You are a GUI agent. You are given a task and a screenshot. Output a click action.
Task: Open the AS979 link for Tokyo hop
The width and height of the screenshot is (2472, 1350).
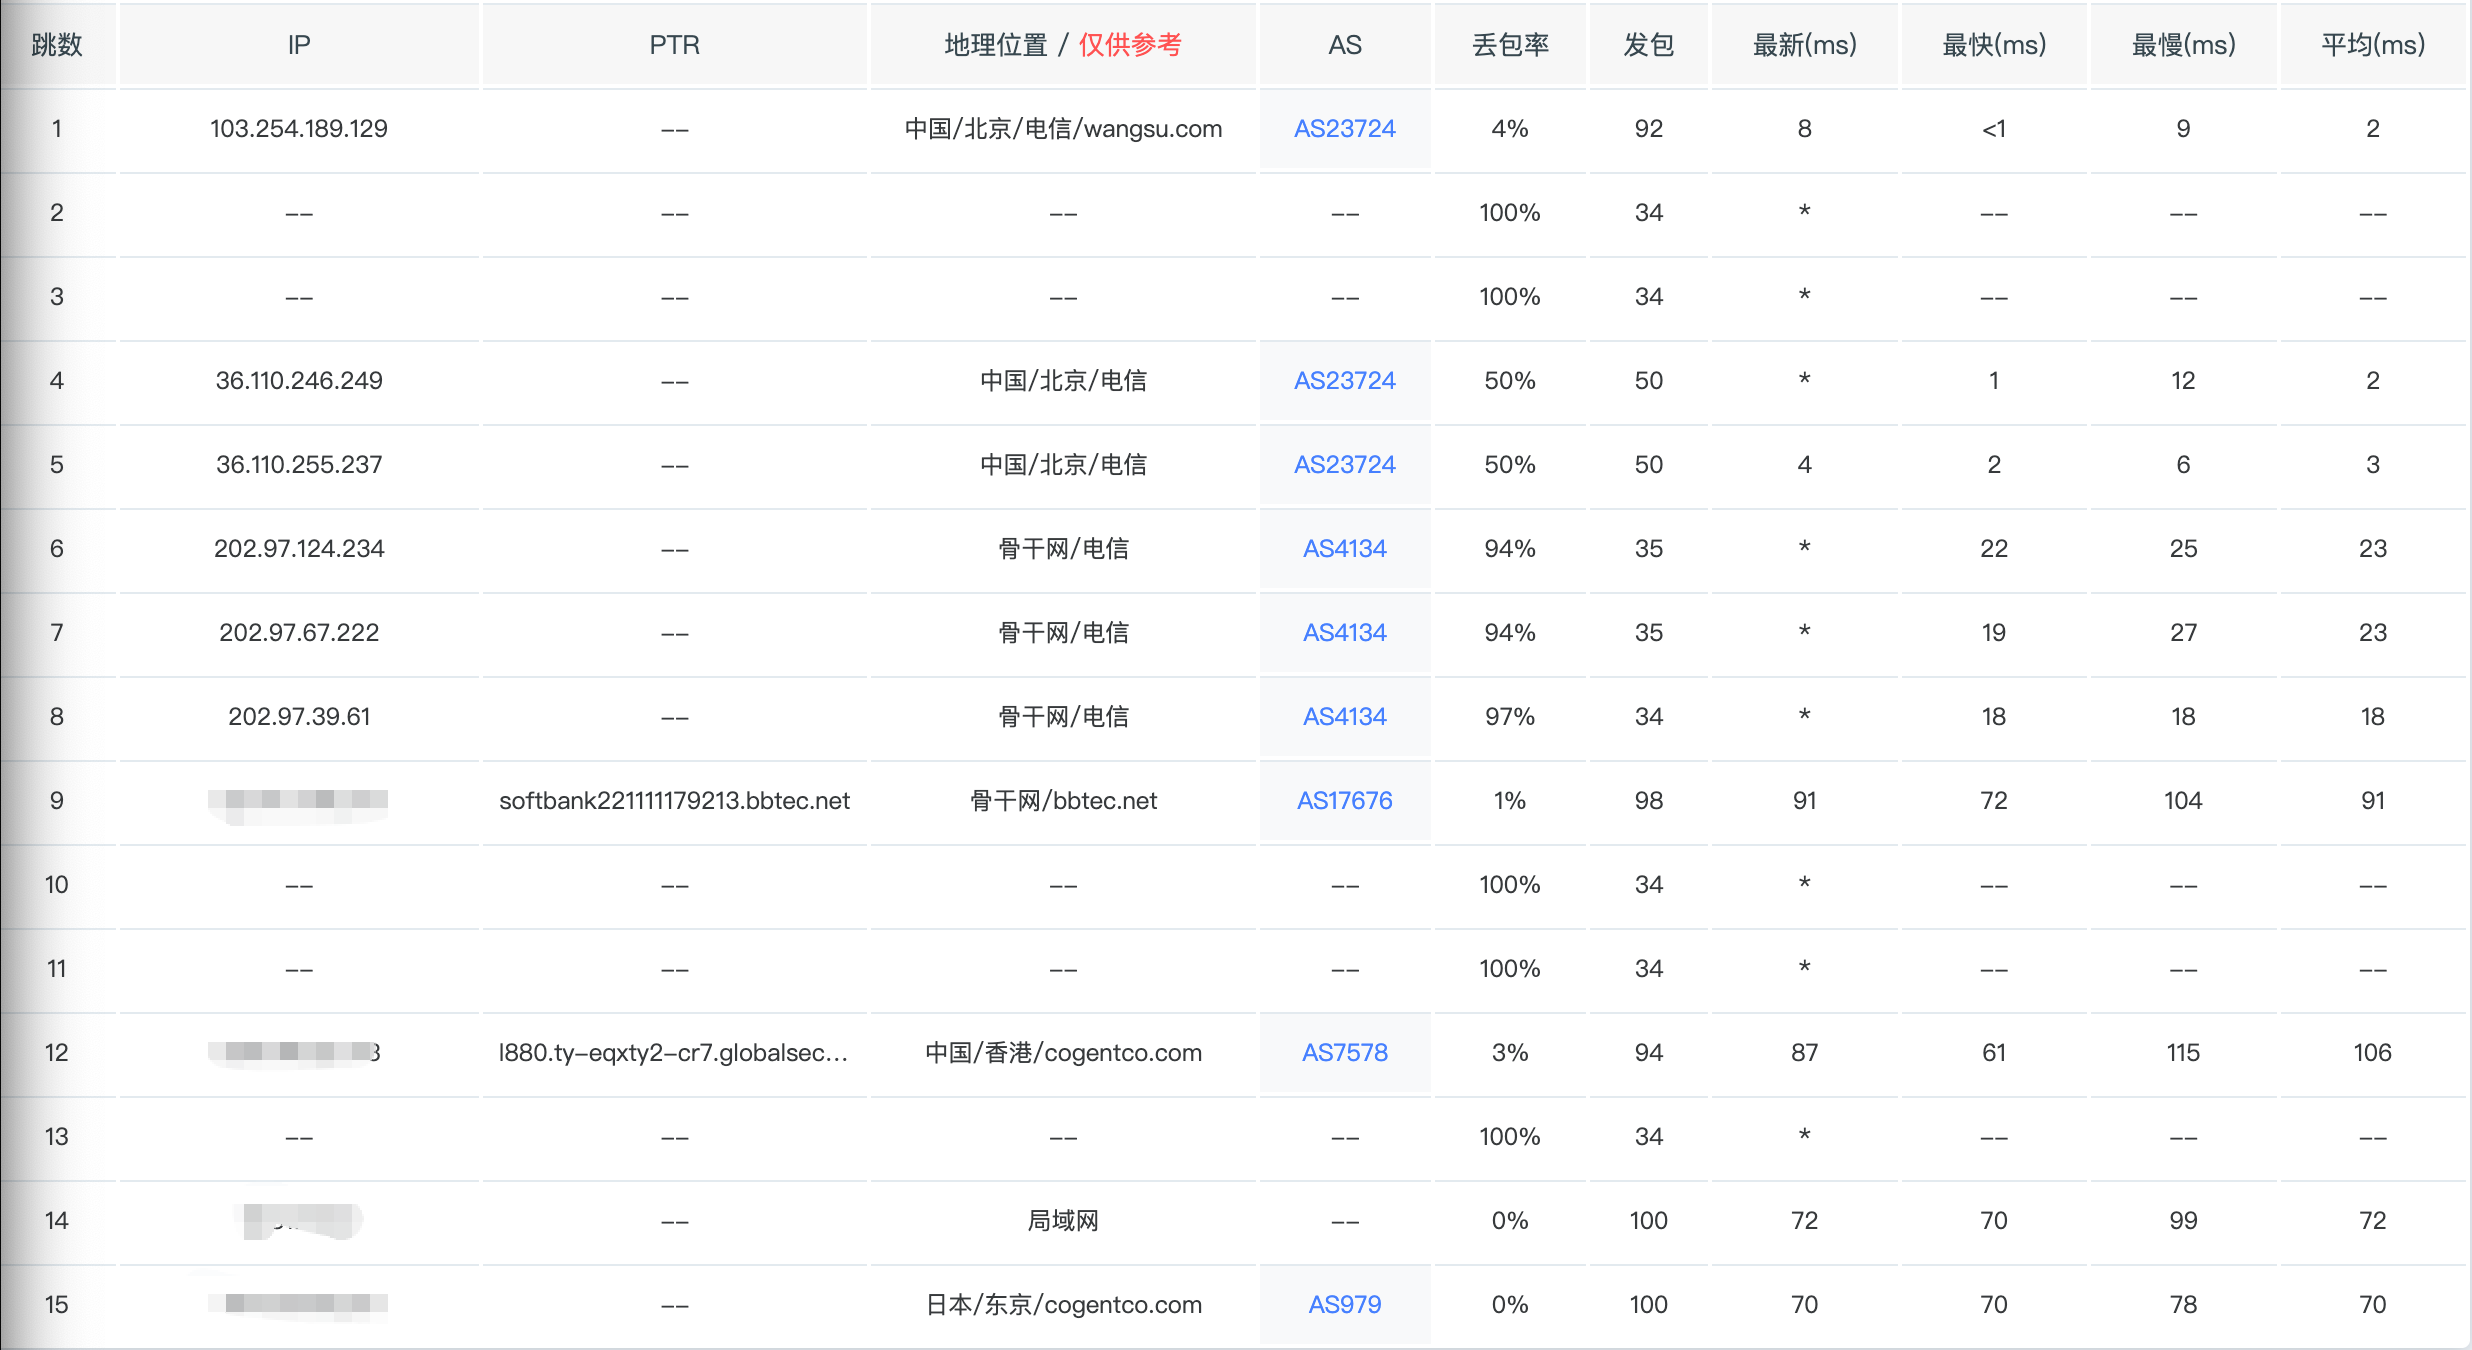click(1344, 1305)
